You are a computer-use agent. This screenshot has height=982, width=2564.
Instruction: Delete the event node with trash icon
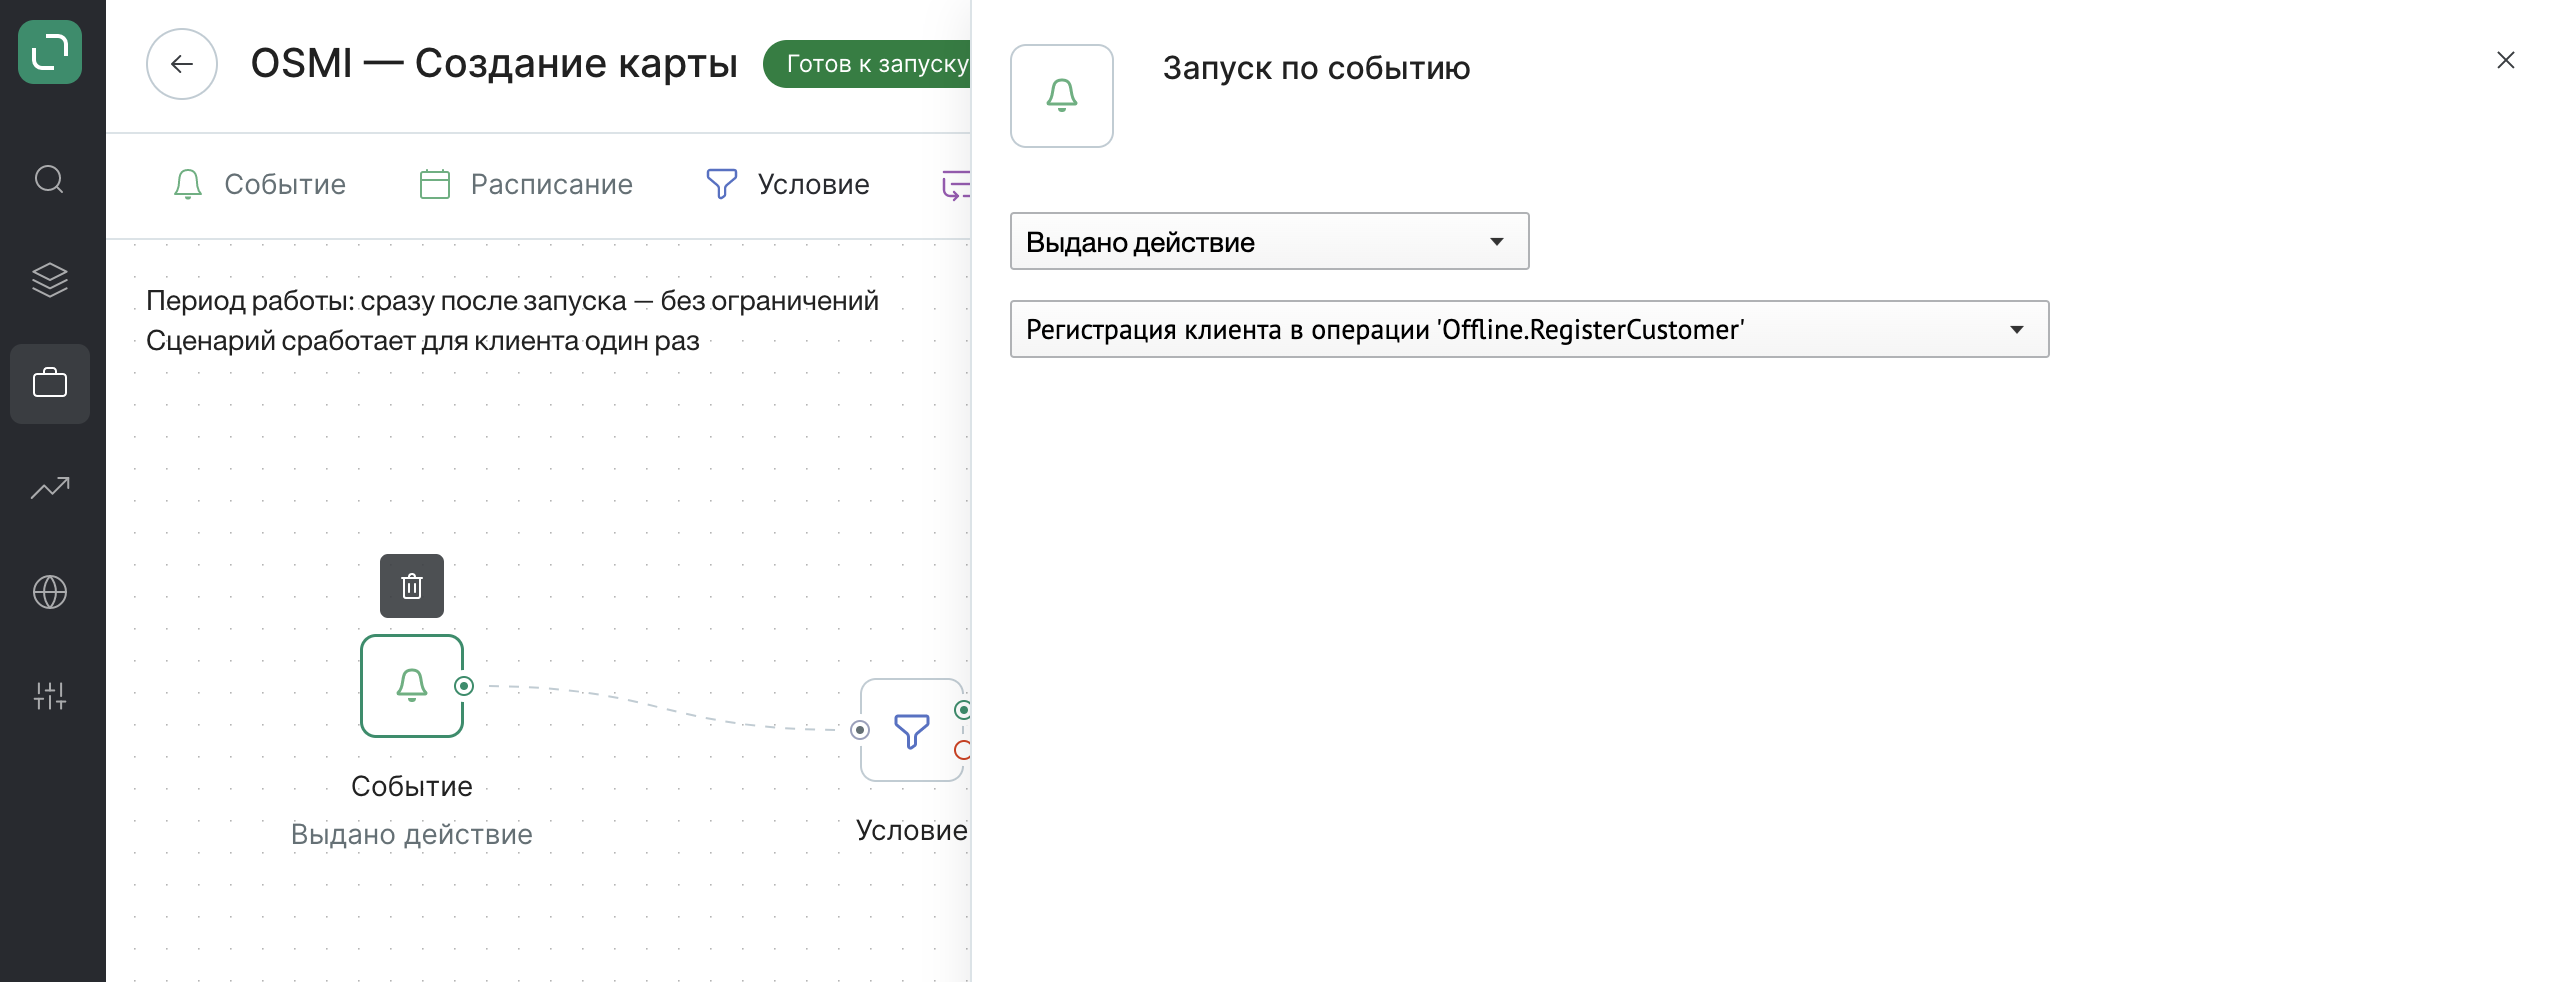[412, 586]
